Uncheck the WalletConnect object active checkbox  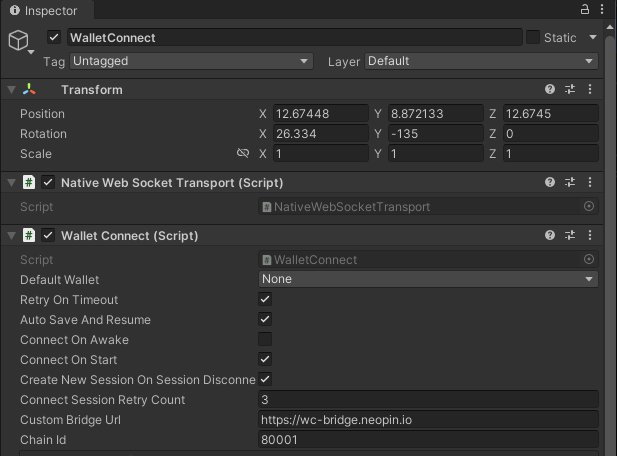pos(54,38)
